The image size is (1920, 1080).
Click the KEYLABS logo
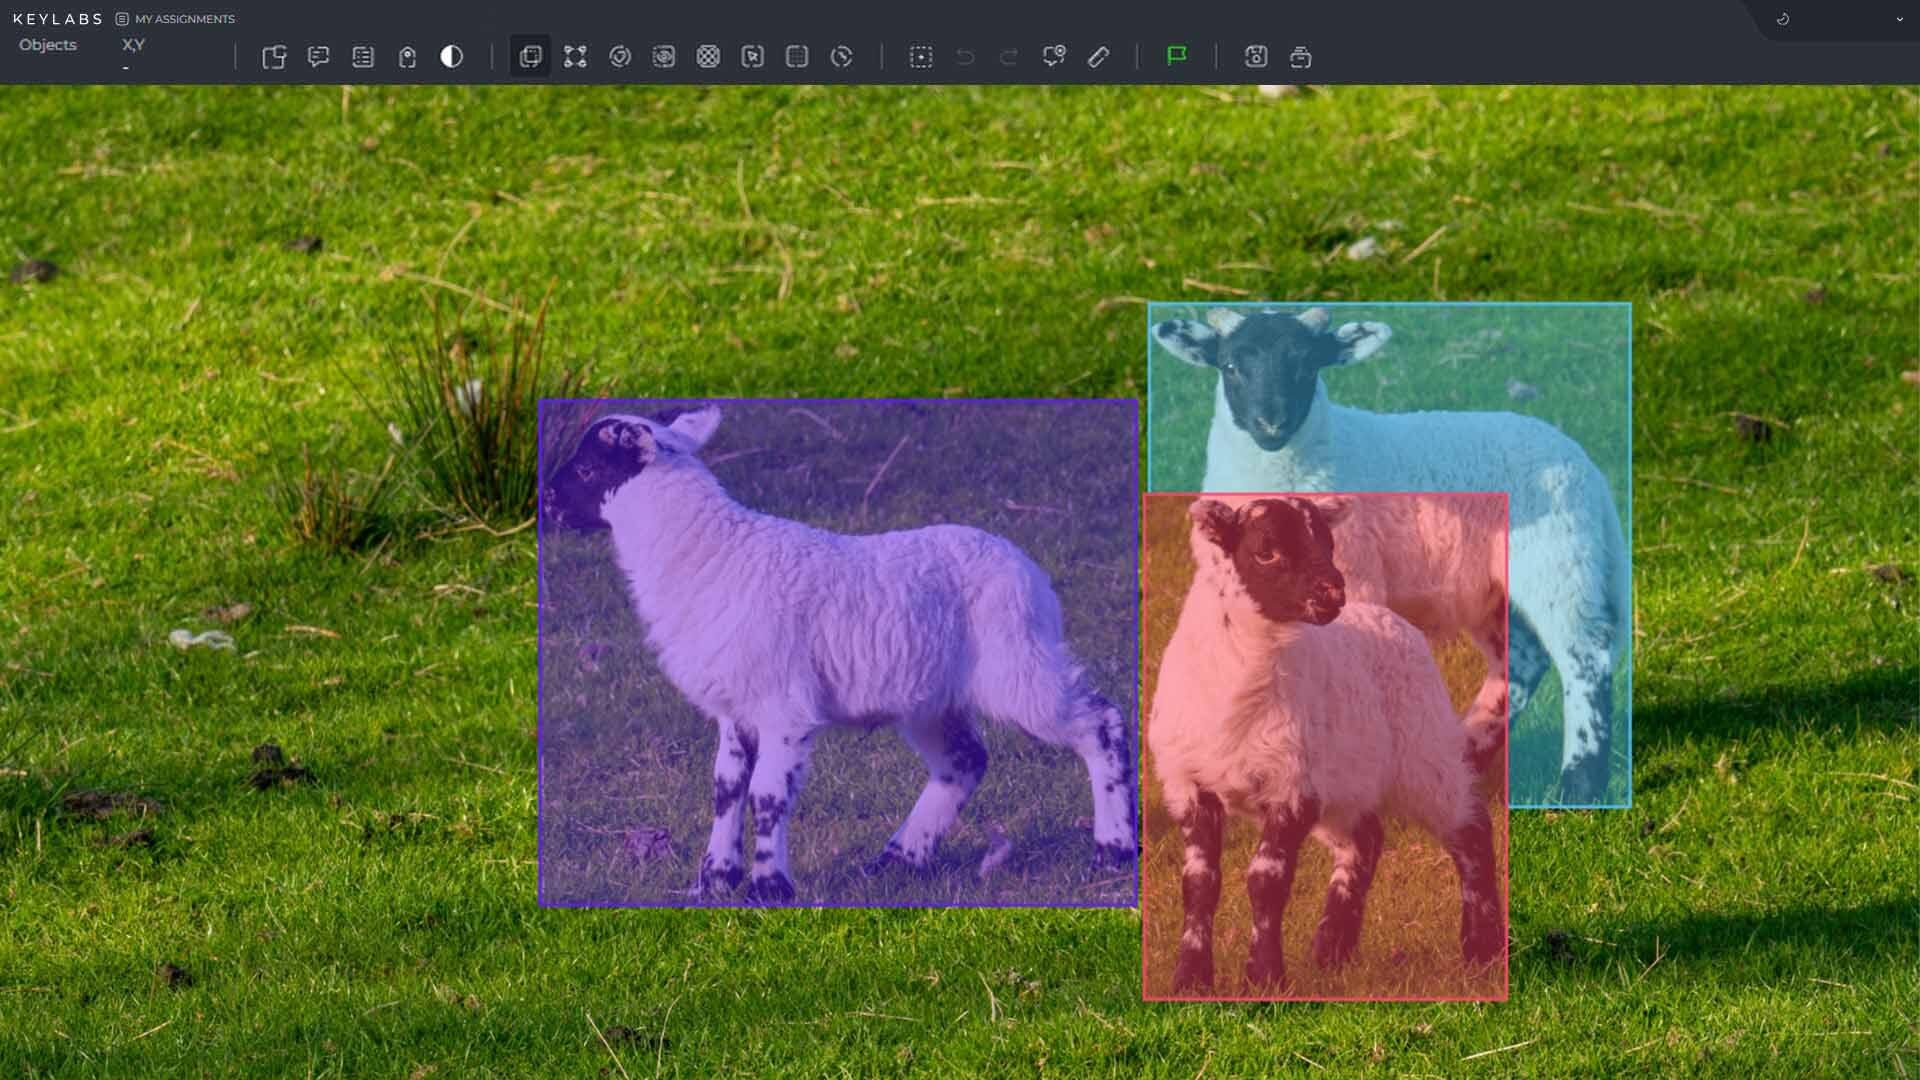click(58, 19)
